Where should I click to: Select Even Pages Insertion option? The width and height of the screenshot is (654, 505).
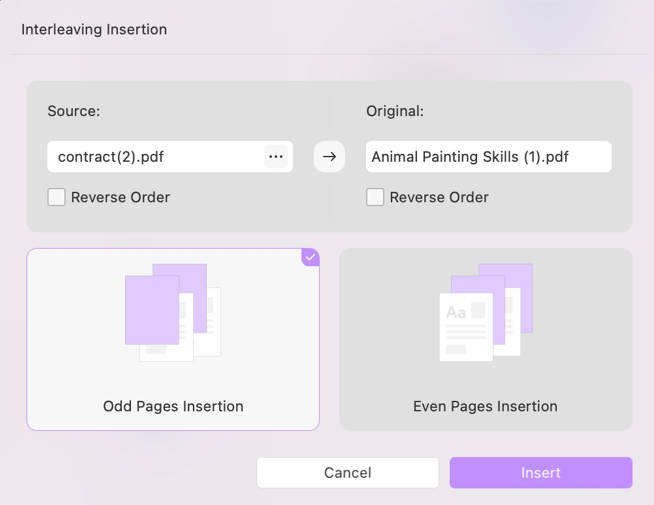click(x=485, y=339)
